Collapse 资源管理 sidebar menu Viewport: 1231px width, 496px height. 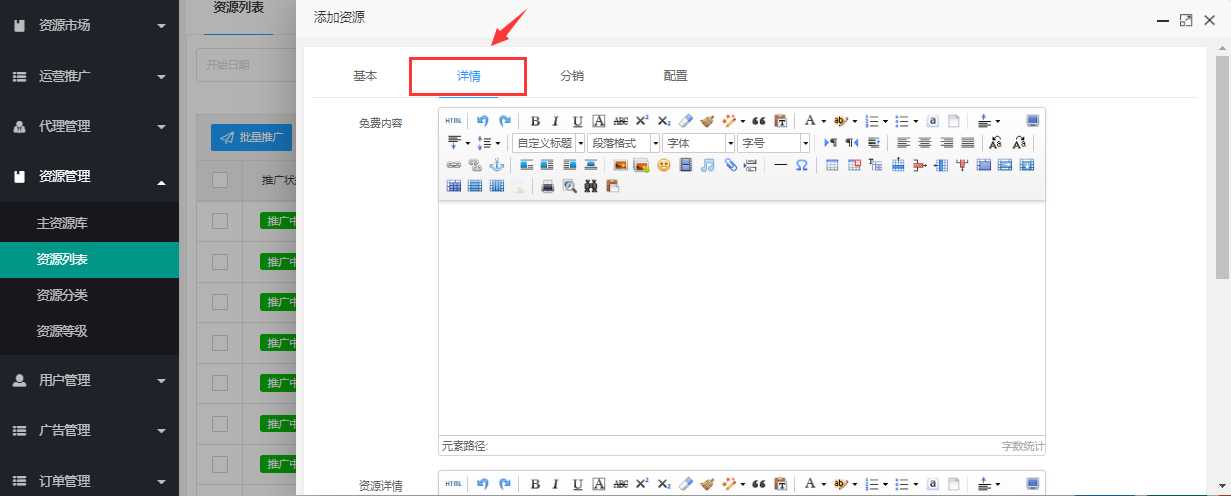pyautogui.click(x=89, y=176)
